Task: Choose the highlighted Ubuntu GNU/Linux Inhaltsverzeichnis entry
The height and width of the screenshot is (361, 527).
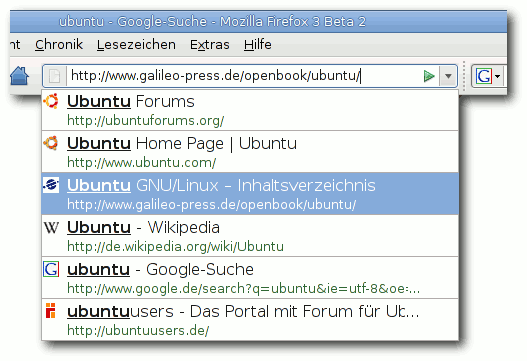Action: [250, 194]
